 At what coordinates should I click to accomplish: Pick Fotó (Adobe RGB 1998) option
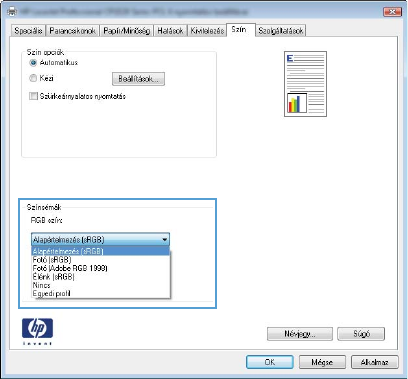point(100,268)
